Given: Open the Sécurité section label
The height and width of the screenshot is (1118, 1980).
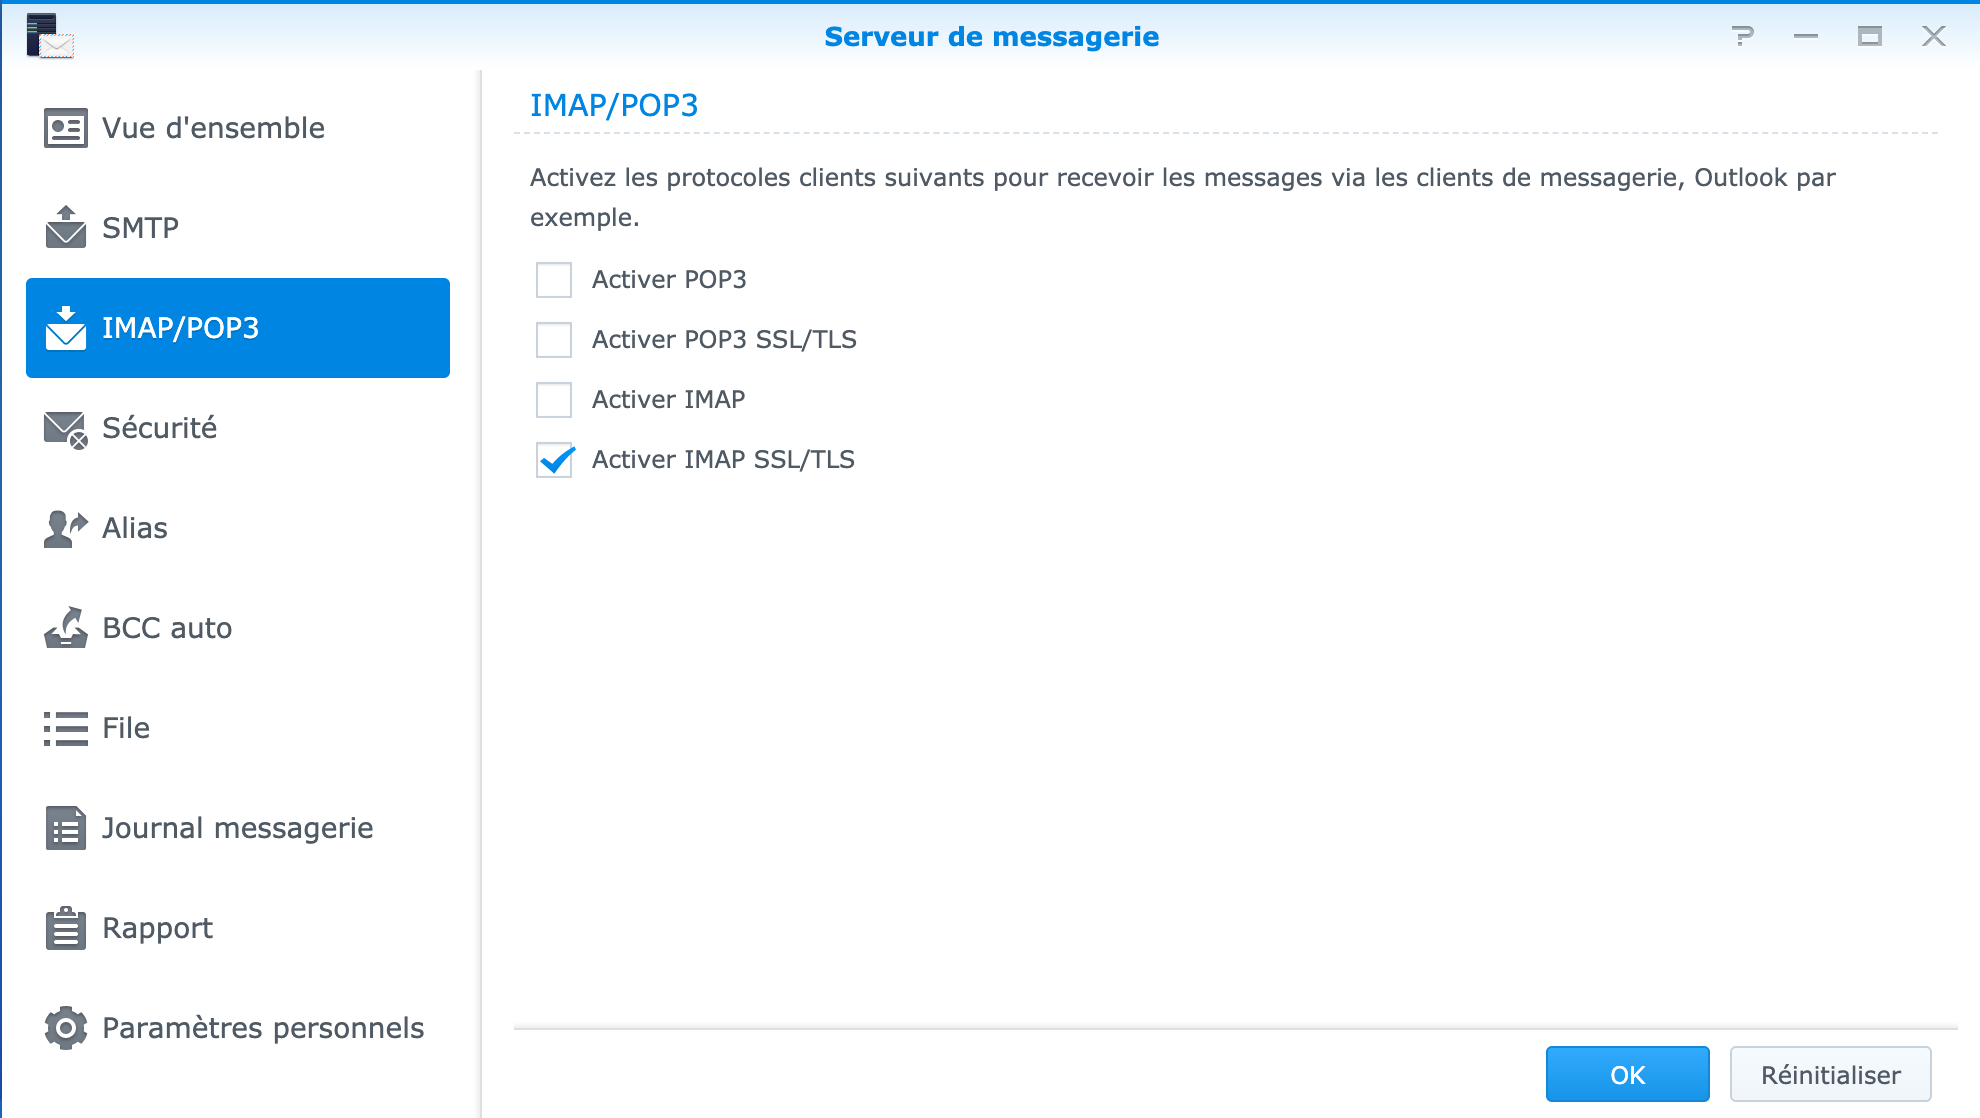Looking at the screenshot, I should click(x=160, y=428).
